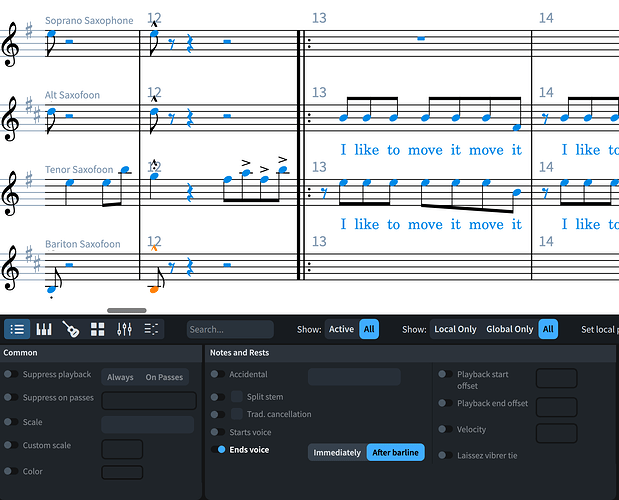Select the bar rest in Soprano bar 13
Screen dimensions: 619x500
click(x=421, y=38)
